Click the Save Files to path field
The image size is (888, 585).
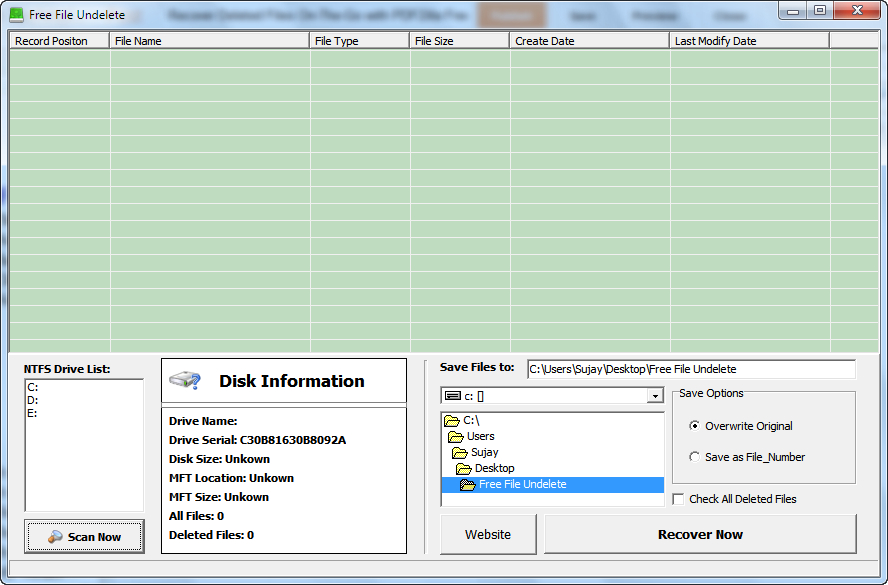coord(691,369)
